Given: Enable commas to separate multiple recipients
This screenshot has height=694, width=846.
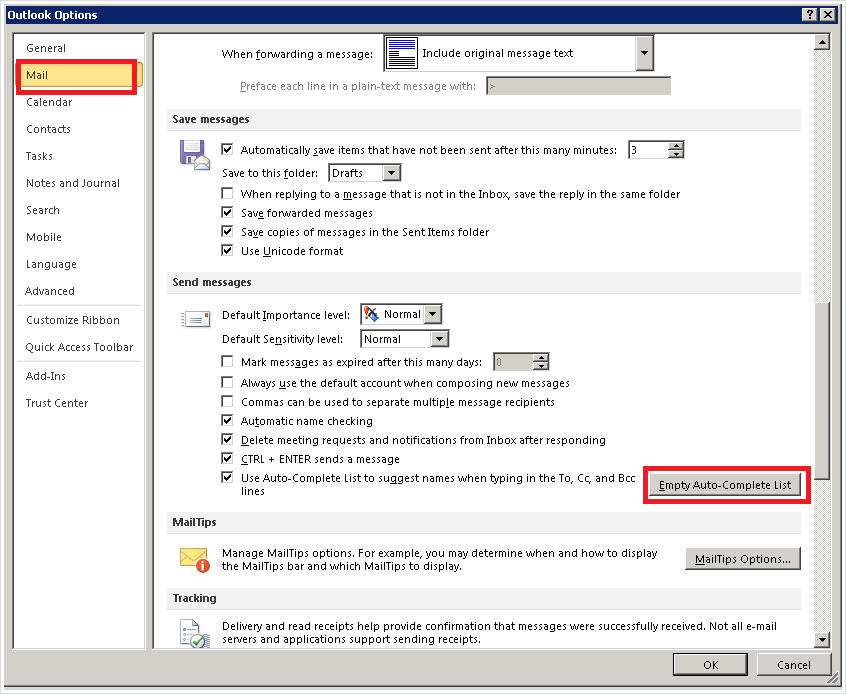Looking at the screenshot, I should (x=227, y=402).
